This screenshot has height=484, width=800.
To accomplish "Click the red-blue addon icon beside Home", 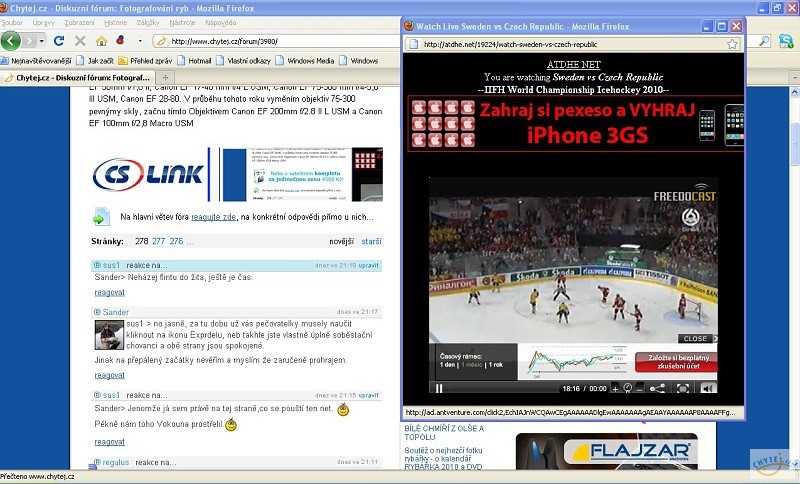I will tap(120, 40).
